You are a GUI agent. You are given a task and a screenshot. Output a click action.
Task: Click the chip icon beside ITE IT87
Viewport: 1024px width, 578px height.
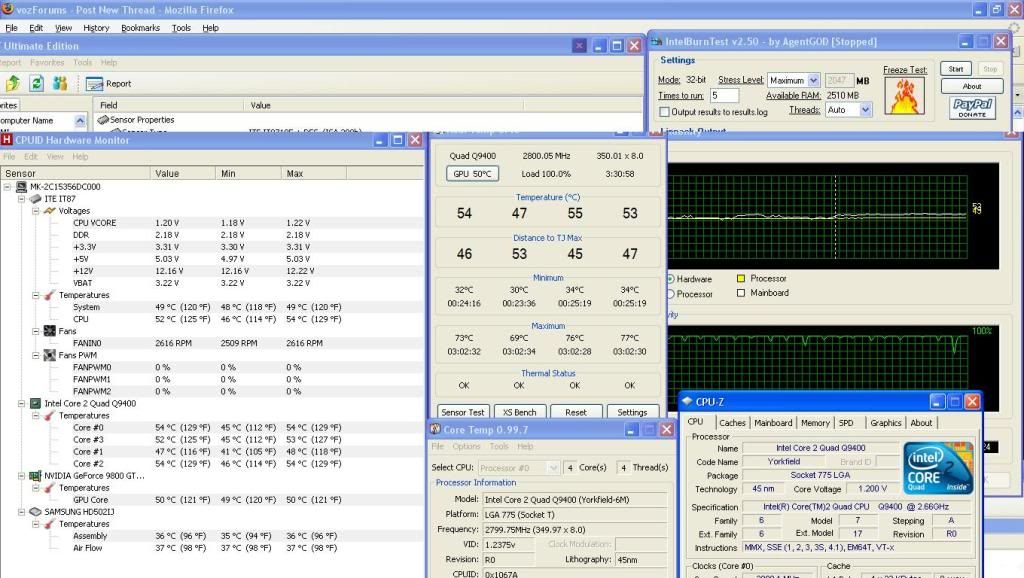(35, 199)
